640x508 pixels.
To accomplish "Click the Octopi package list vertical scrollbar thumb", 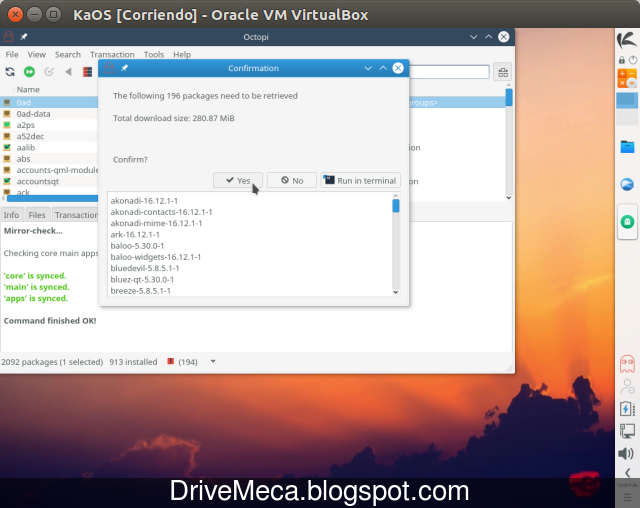I will click(x=509, y=97).
